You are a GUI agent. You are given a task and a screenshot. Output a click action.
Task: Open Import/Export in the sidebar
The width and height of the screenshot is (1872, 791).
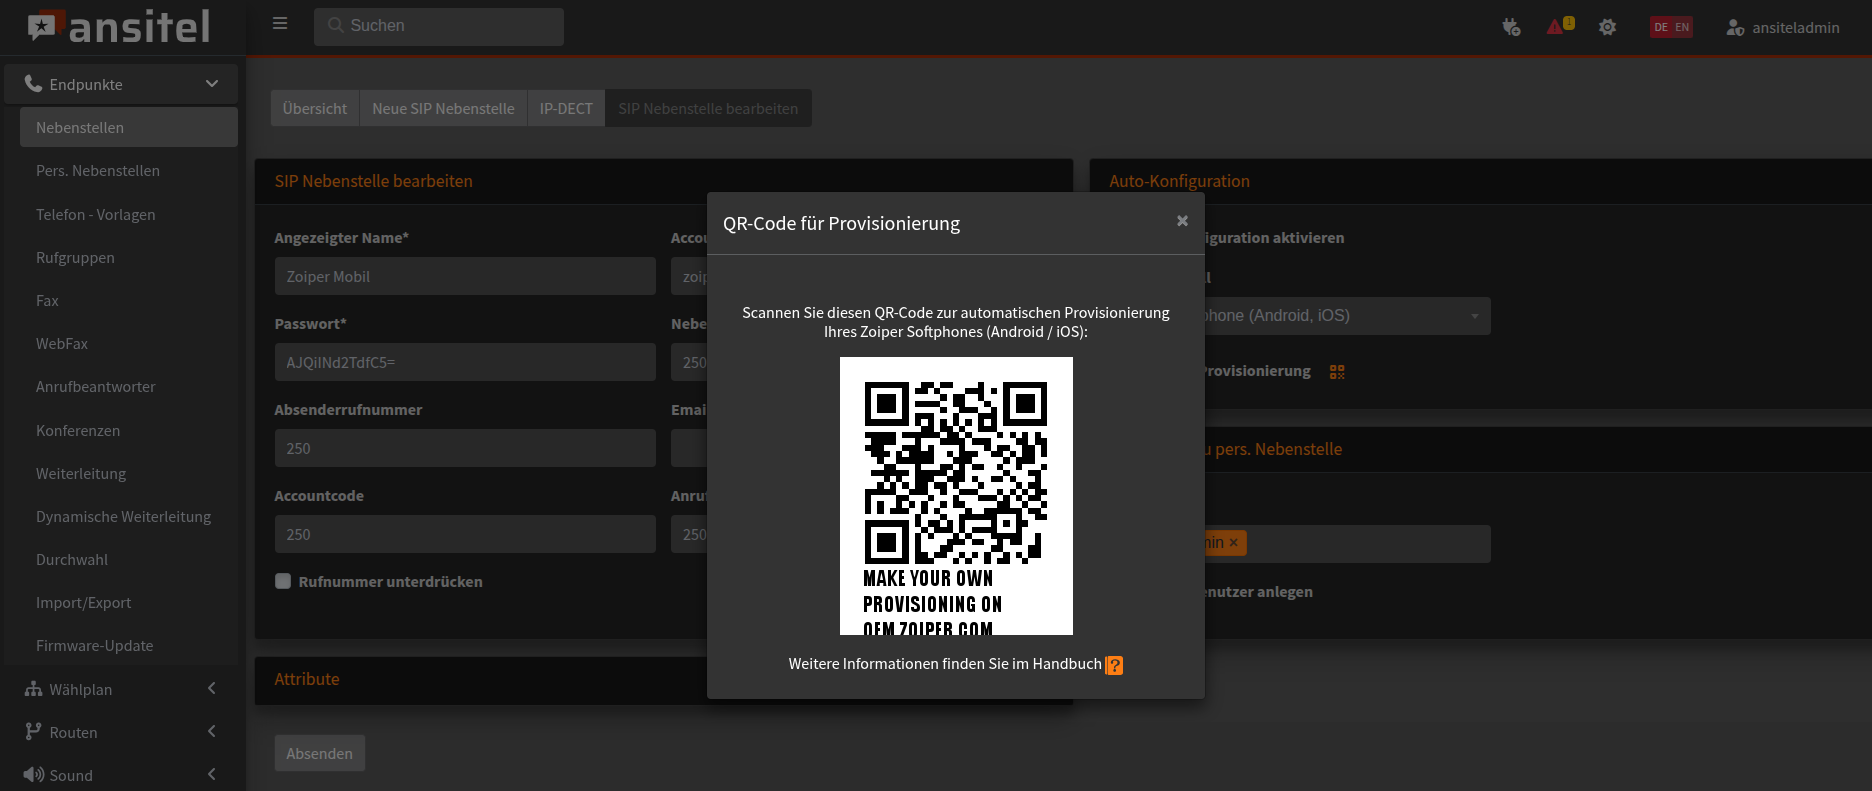click(129, 603)
